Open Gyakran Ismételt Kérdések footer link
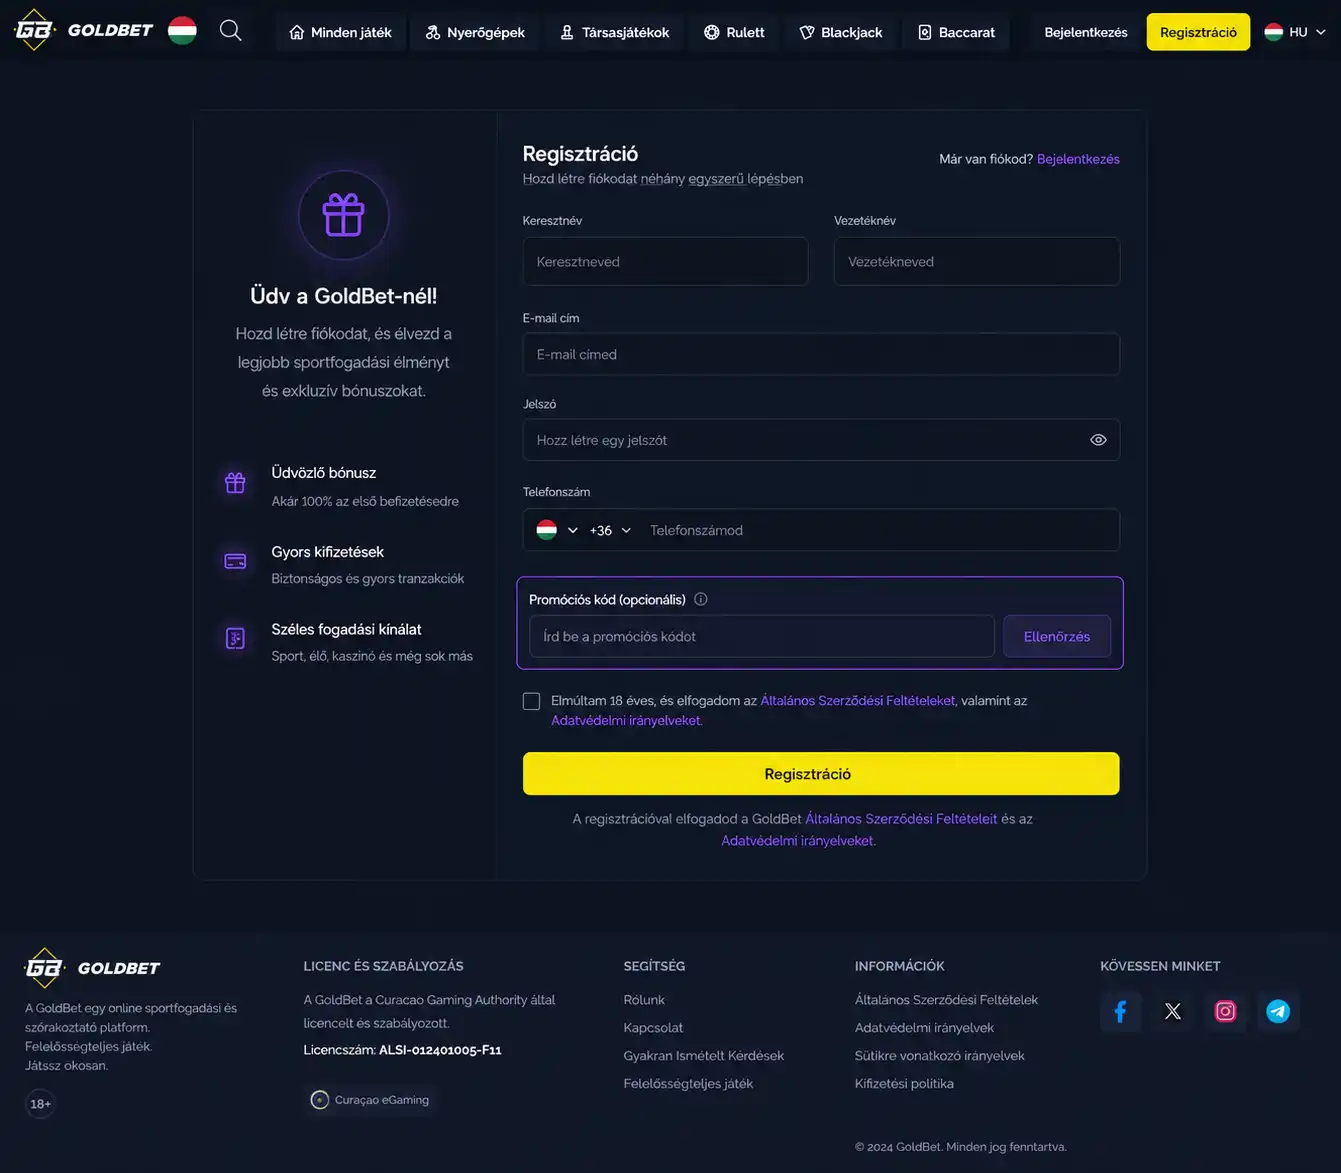 click(703, 1056)
